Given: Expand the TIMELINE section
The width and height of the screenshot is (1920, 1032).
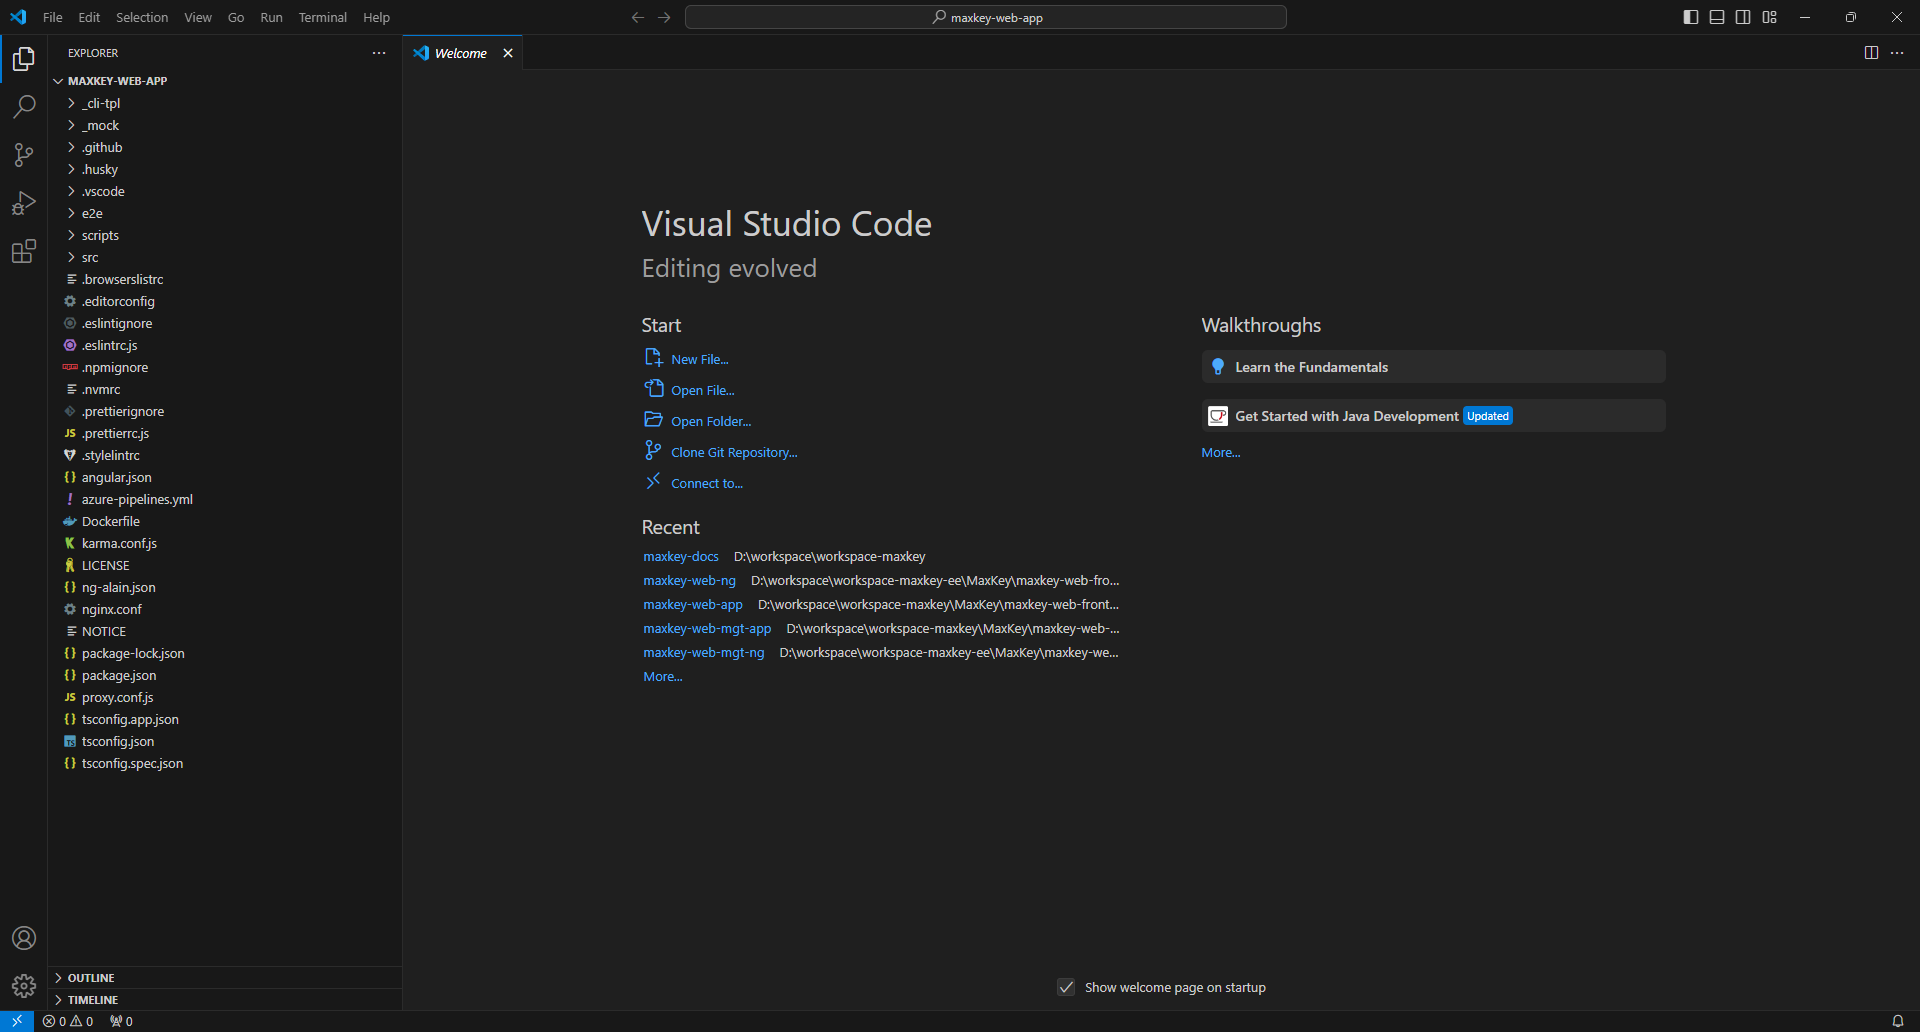Looking at the screenshot, I should 225,1000.
